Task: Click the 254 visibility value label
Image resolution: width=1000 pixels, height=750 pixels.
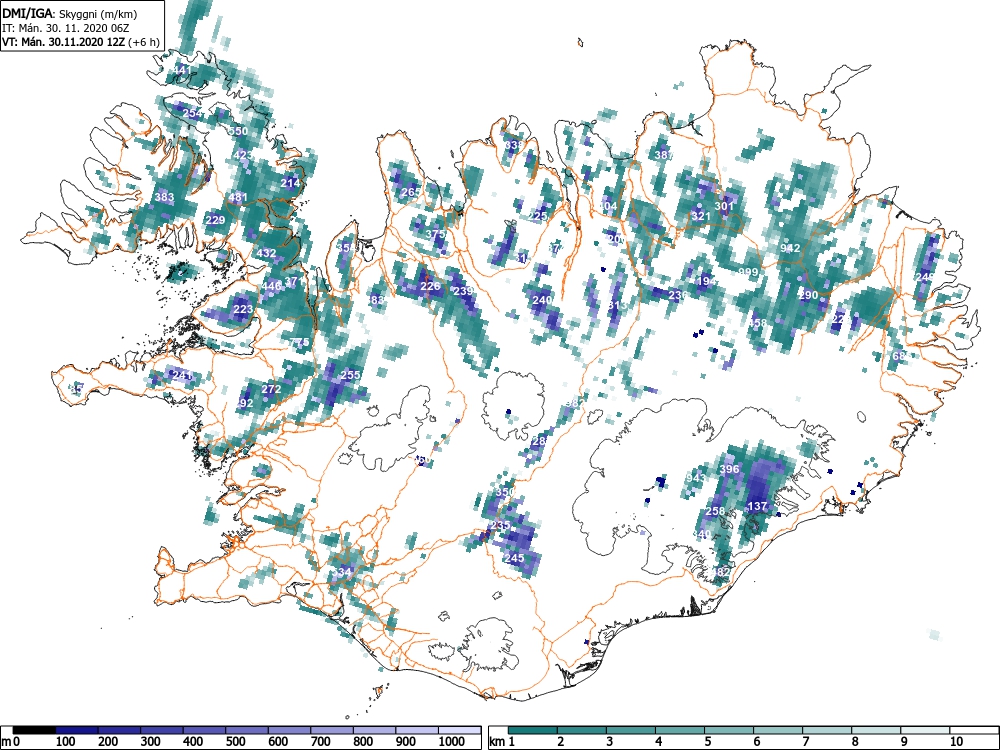Action: coord(193,114)
